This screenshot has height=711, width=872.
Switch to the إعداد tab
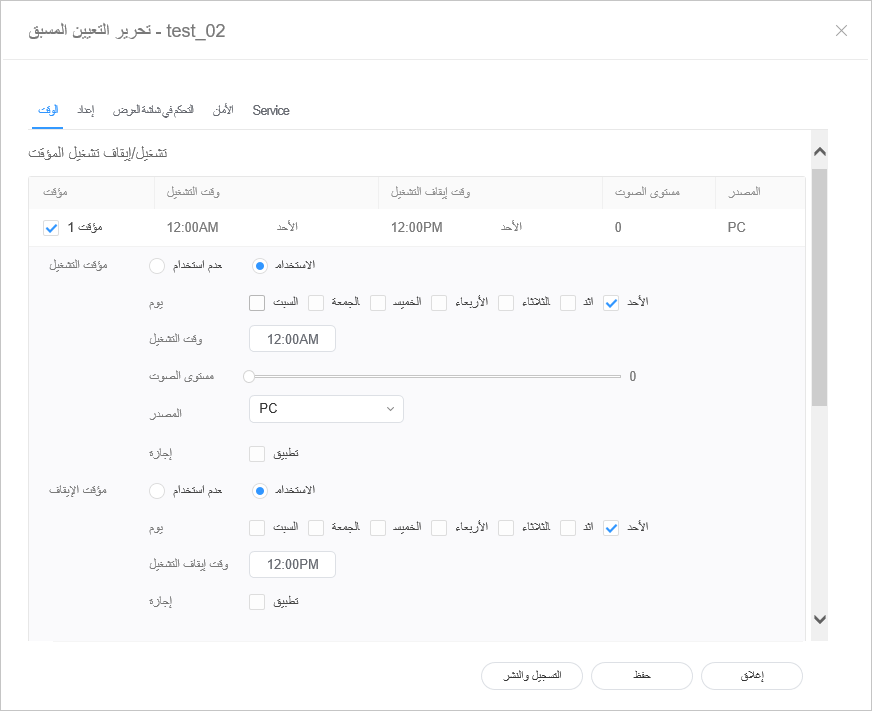(x=86, y=110)
